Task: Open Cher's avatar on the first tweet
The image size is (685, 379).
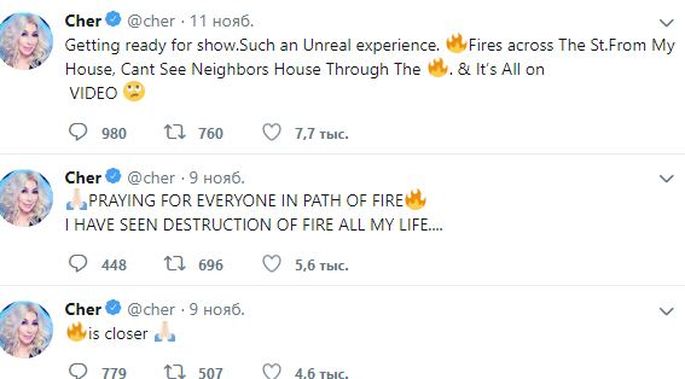Action: (x=26, y=41)
